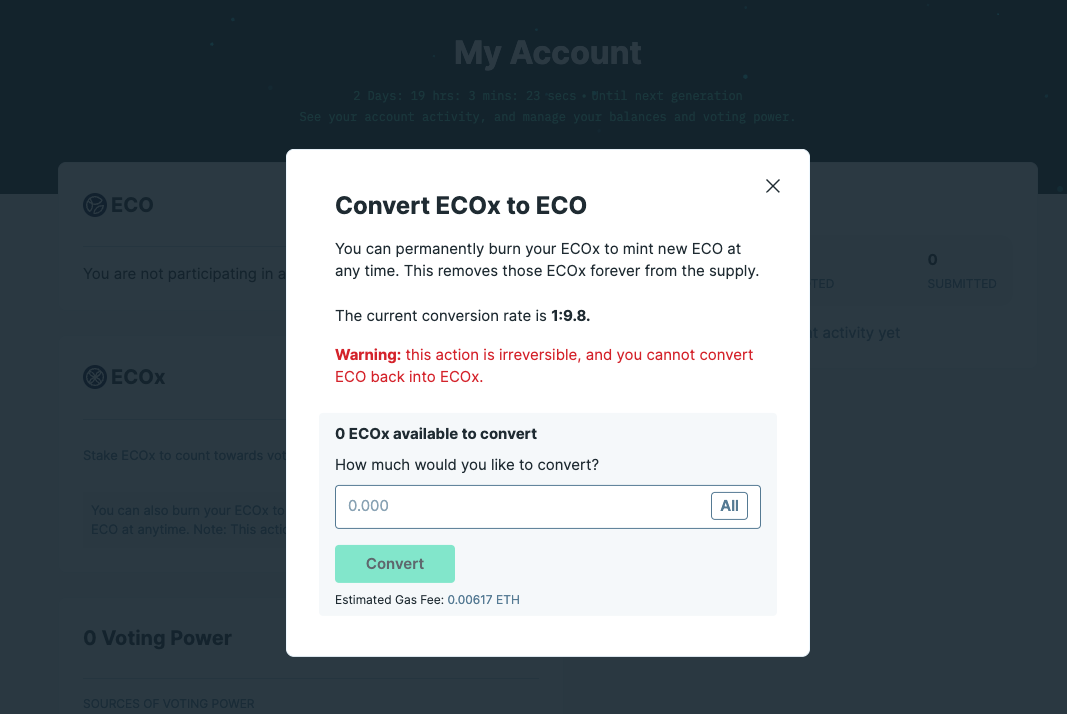Click the ECOx token logo icon
The height and width of the screenshot is (714, 1067).
[x=95, y=377]
